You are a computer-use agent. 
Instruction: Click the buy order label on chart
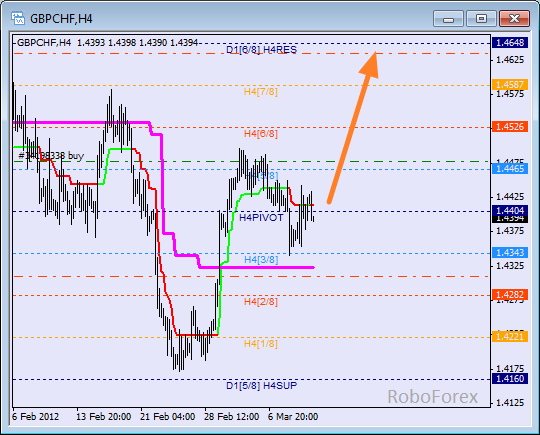click(x=51, y=156)
